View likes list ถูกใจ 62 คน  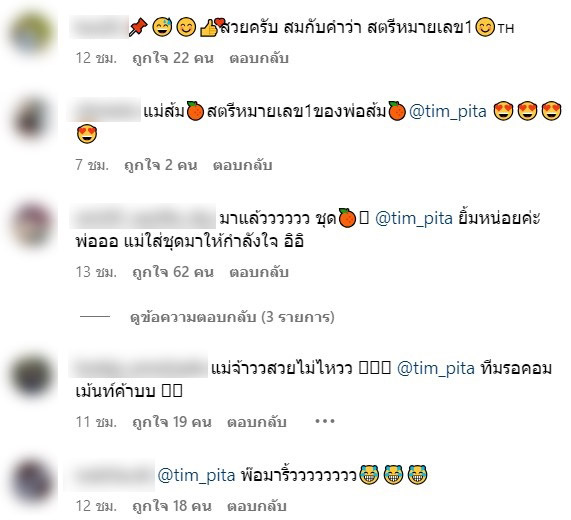tap(173, 272)
